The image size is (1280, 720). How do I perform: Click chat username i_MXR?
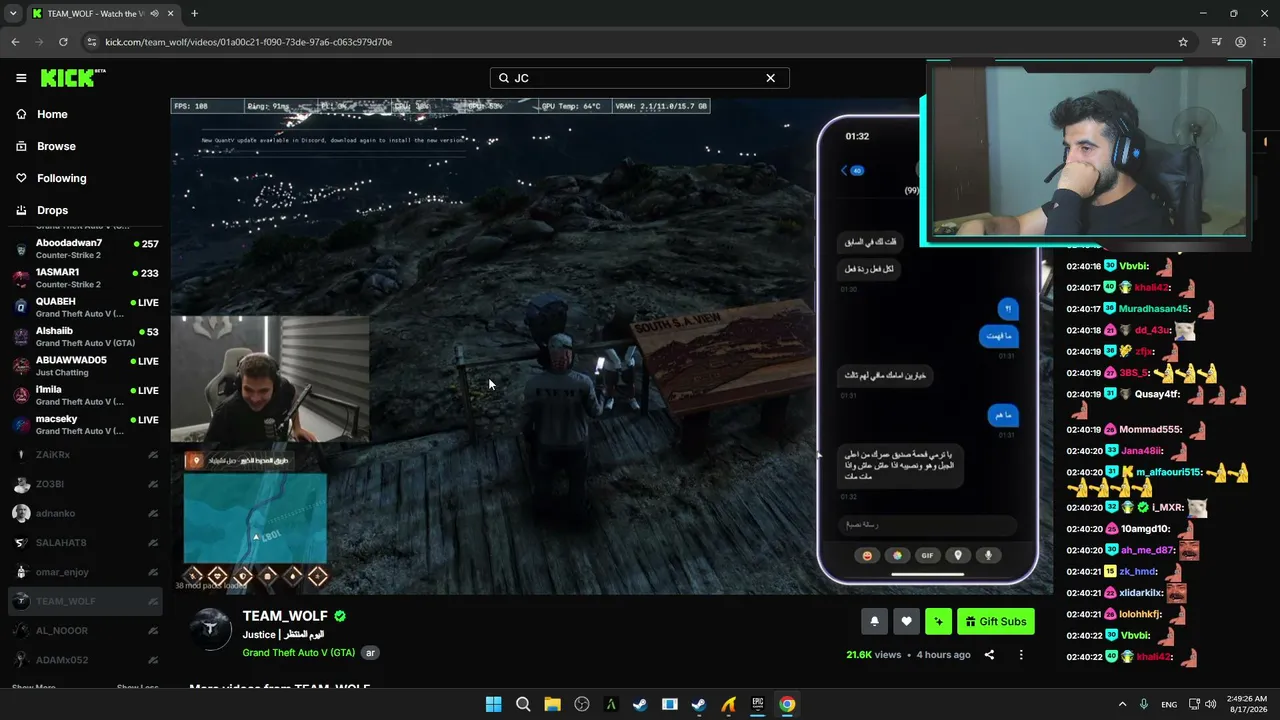(1166, 507)
